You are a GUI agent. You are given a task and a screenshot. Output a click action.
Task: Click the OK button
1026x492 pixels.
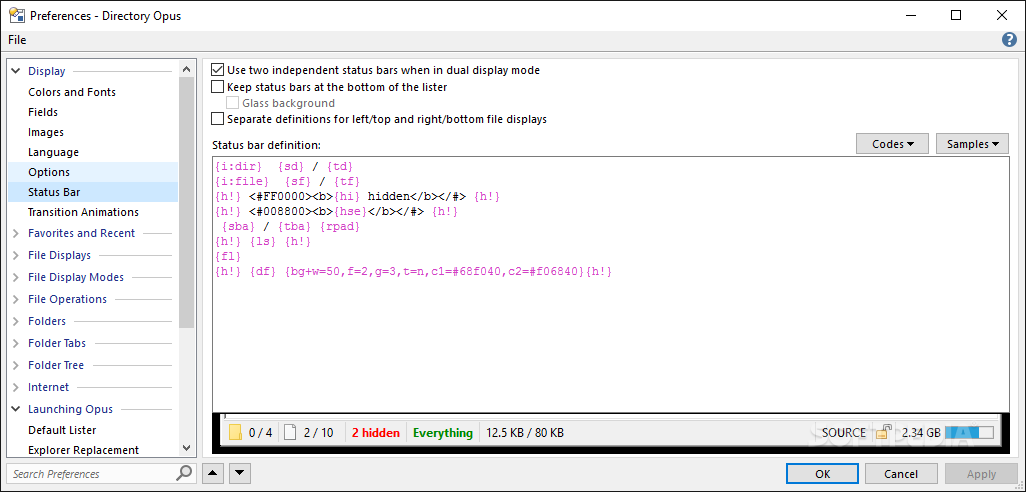(x=823, y=474)
